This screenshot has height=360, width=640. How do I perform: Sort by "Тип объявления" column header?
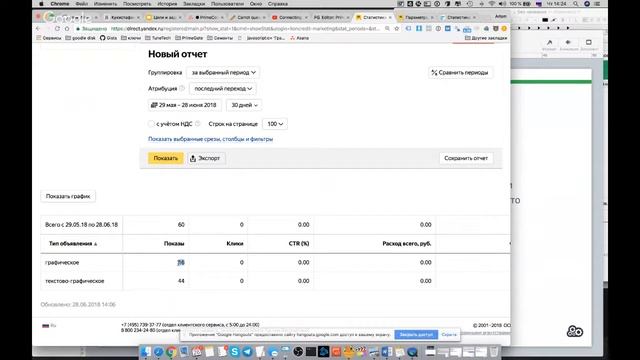73,244
